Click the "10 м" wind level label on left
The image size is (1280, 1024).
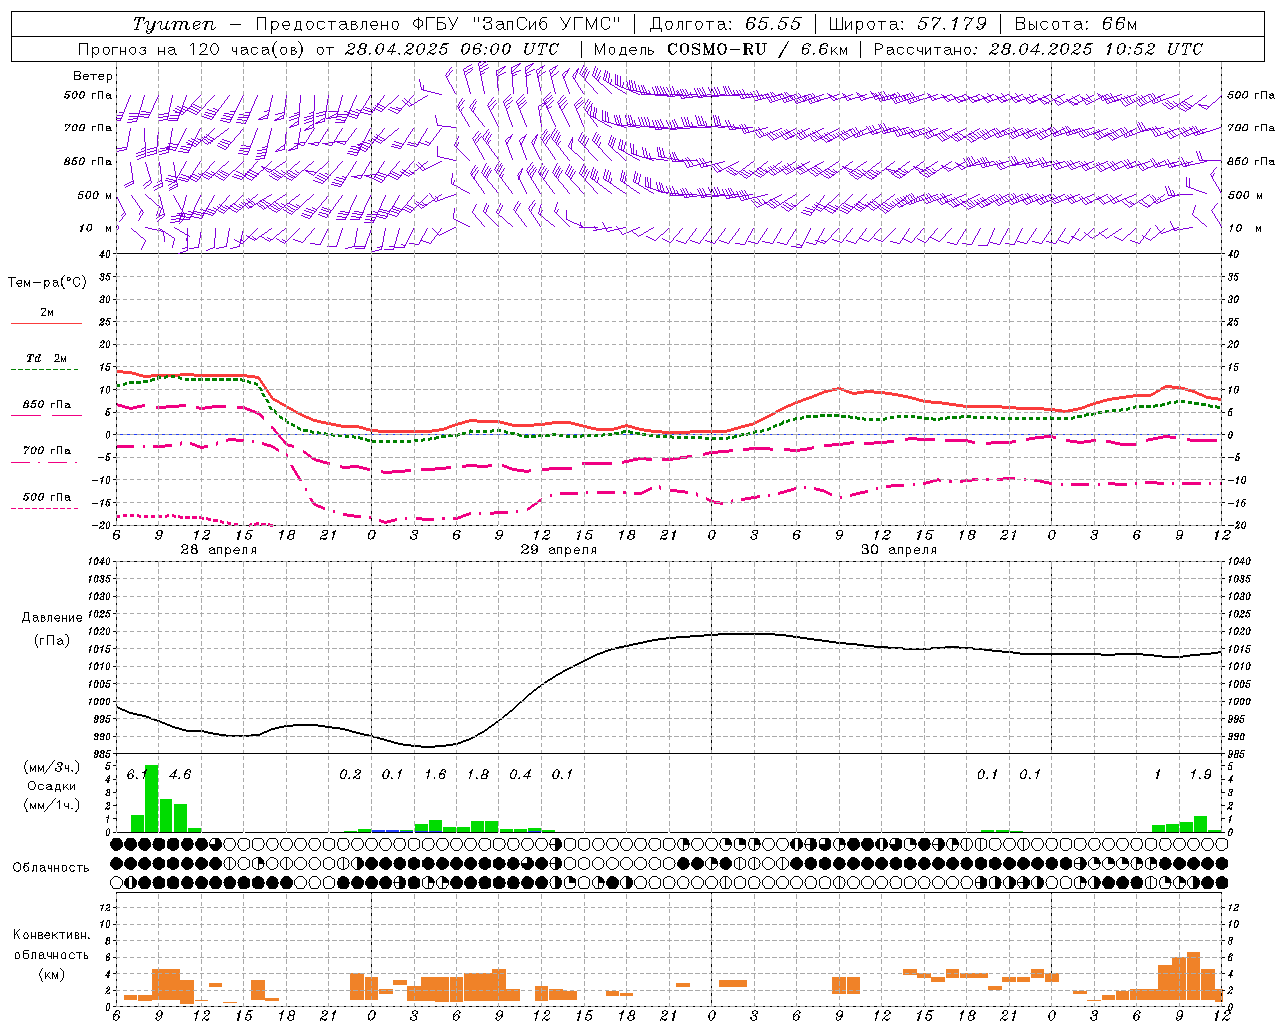pos(95,228)
